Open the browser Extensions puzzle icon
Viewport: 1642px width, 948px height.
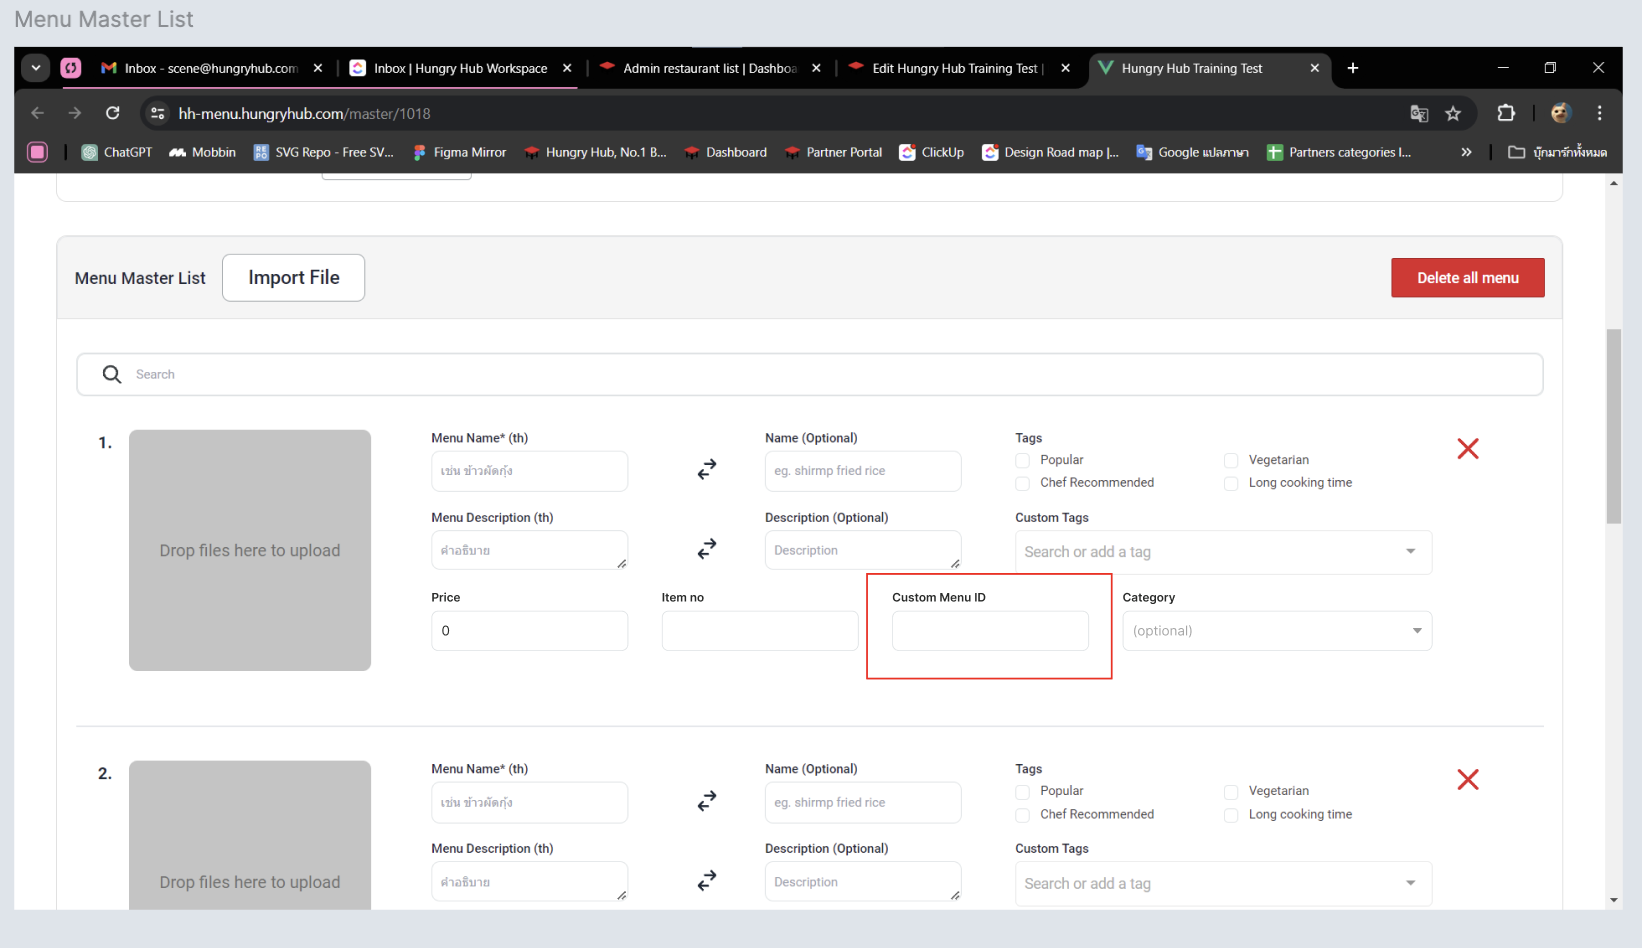(1506, 114)
